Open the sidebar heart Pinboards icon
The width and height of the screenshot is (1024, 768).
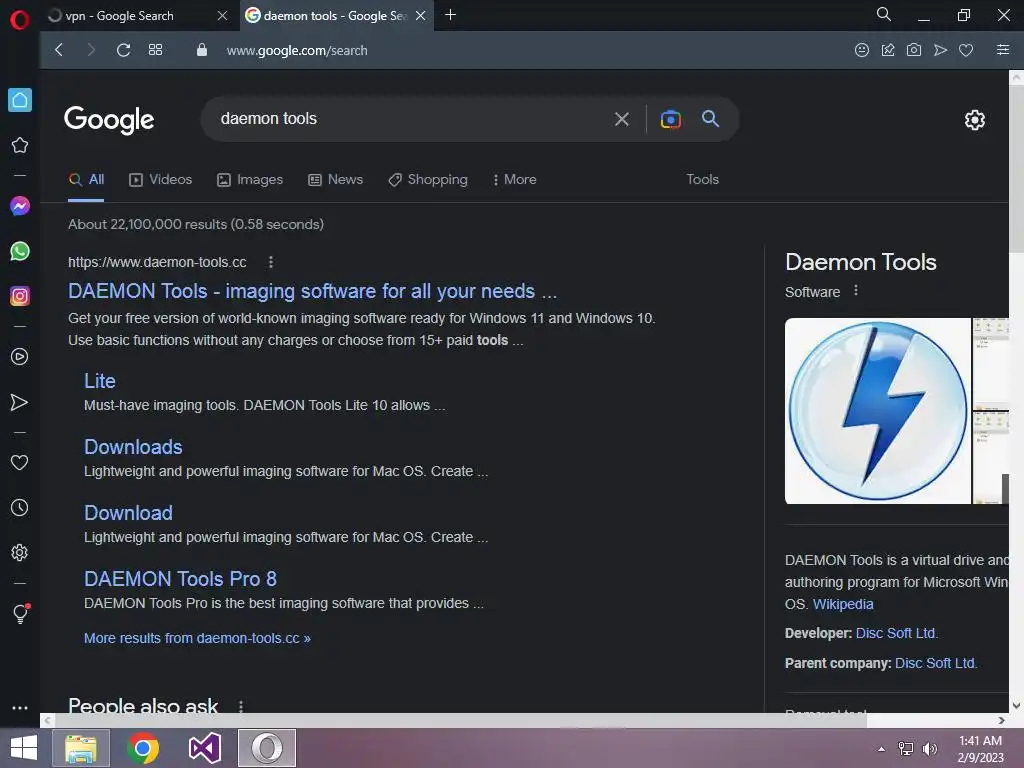[20, 462]
